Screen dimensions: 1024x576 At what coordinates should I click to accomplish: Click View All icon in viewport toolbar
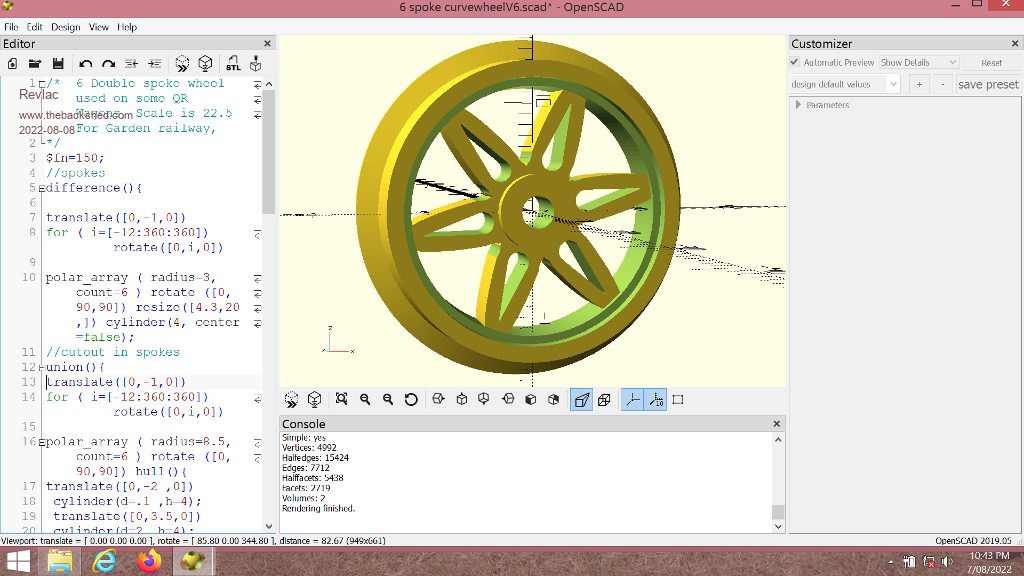click(x=341, y=399)
